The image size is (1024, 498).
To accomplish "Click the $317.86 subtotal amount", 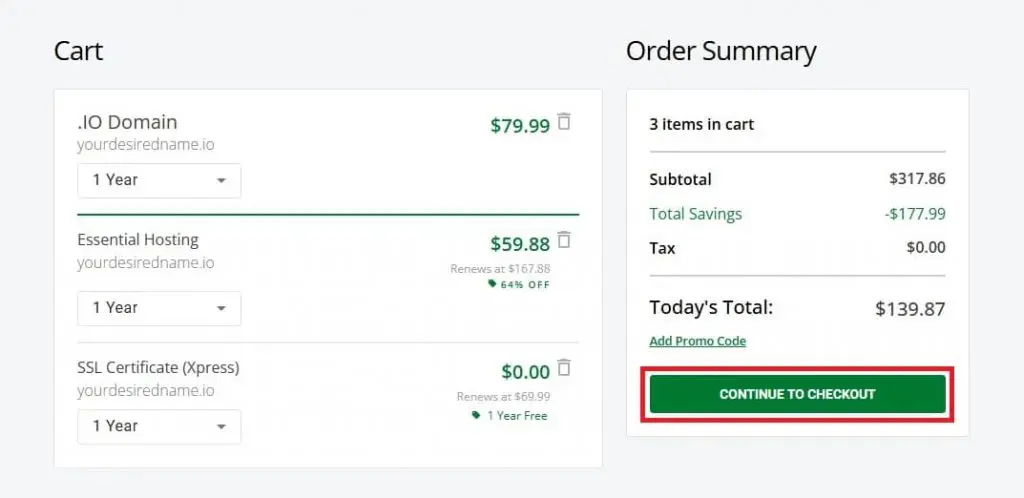I will 917,179.
